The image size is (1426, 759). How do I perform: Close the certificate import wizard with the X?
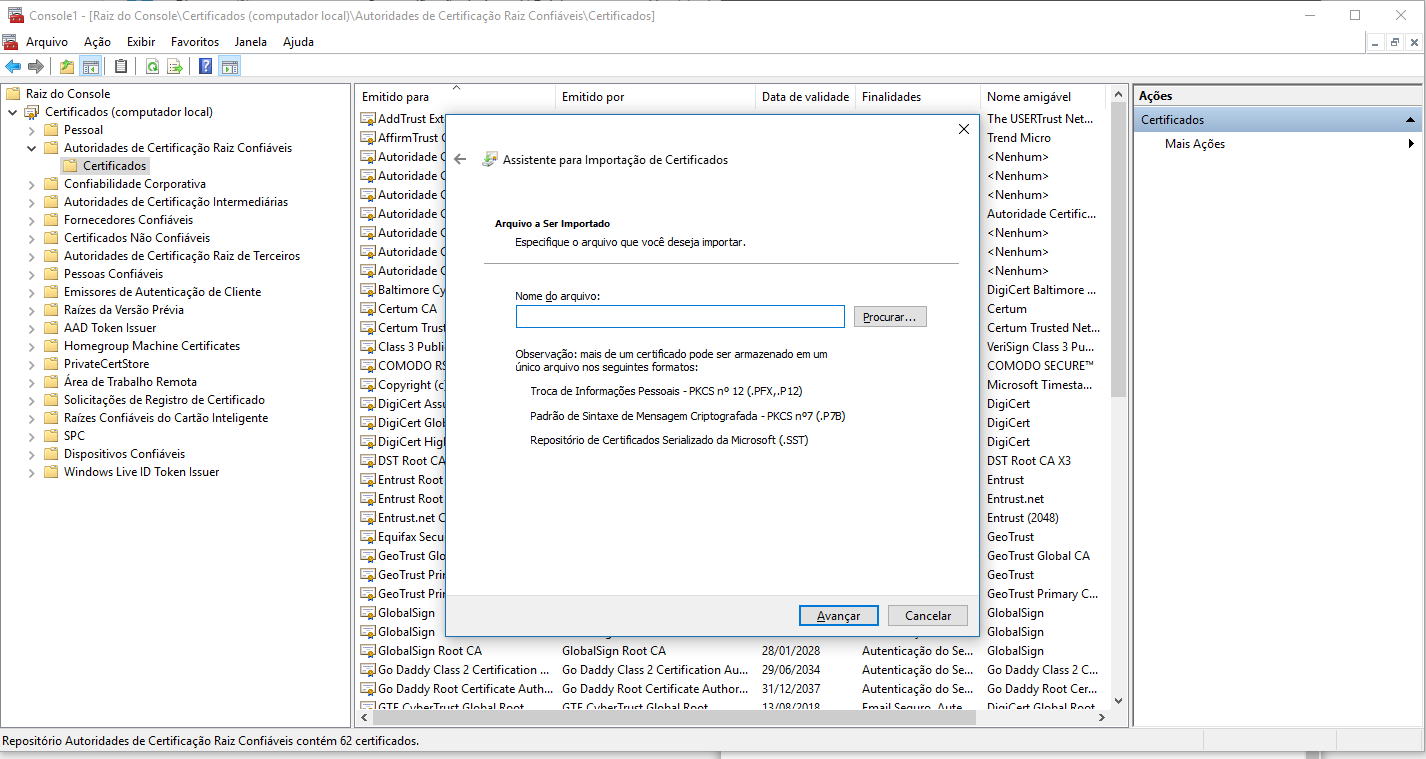[x=964, y=129]
